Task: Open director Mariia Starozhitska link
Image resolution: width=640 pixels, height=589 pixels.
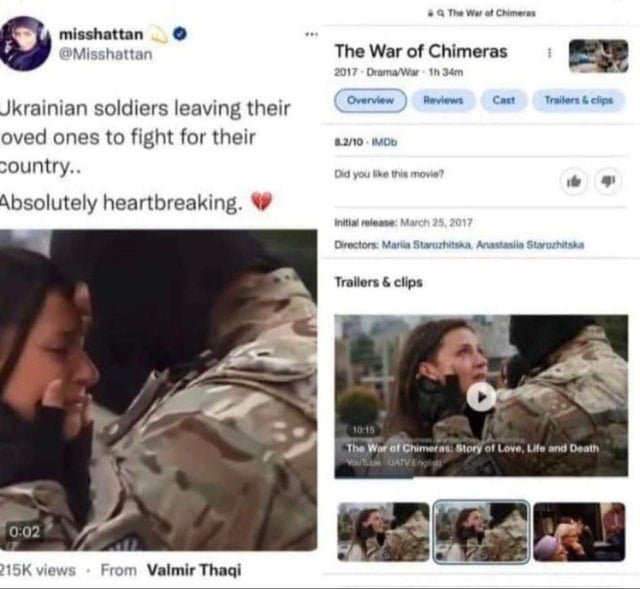Action: 427,245
